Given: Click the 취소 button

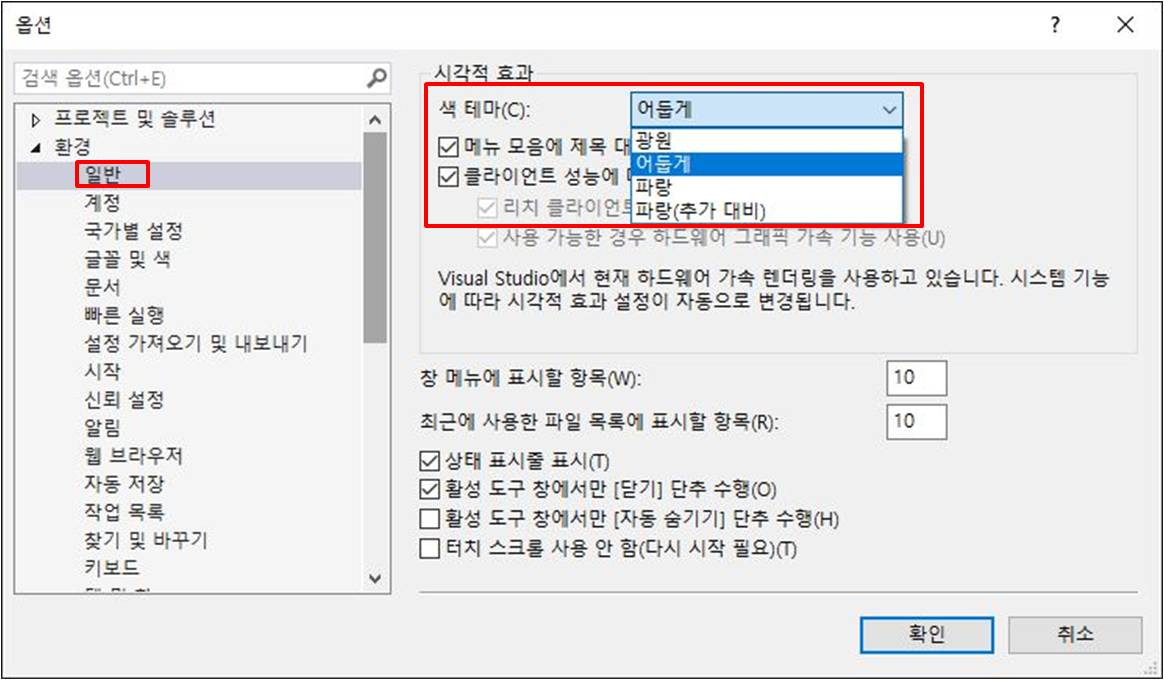Looking at the screenshot, I should (1075, 635).
